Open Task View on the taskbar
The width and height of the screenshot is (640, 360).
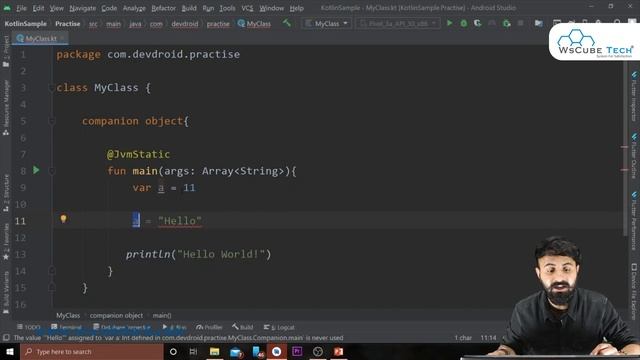(x=193, y=351)
